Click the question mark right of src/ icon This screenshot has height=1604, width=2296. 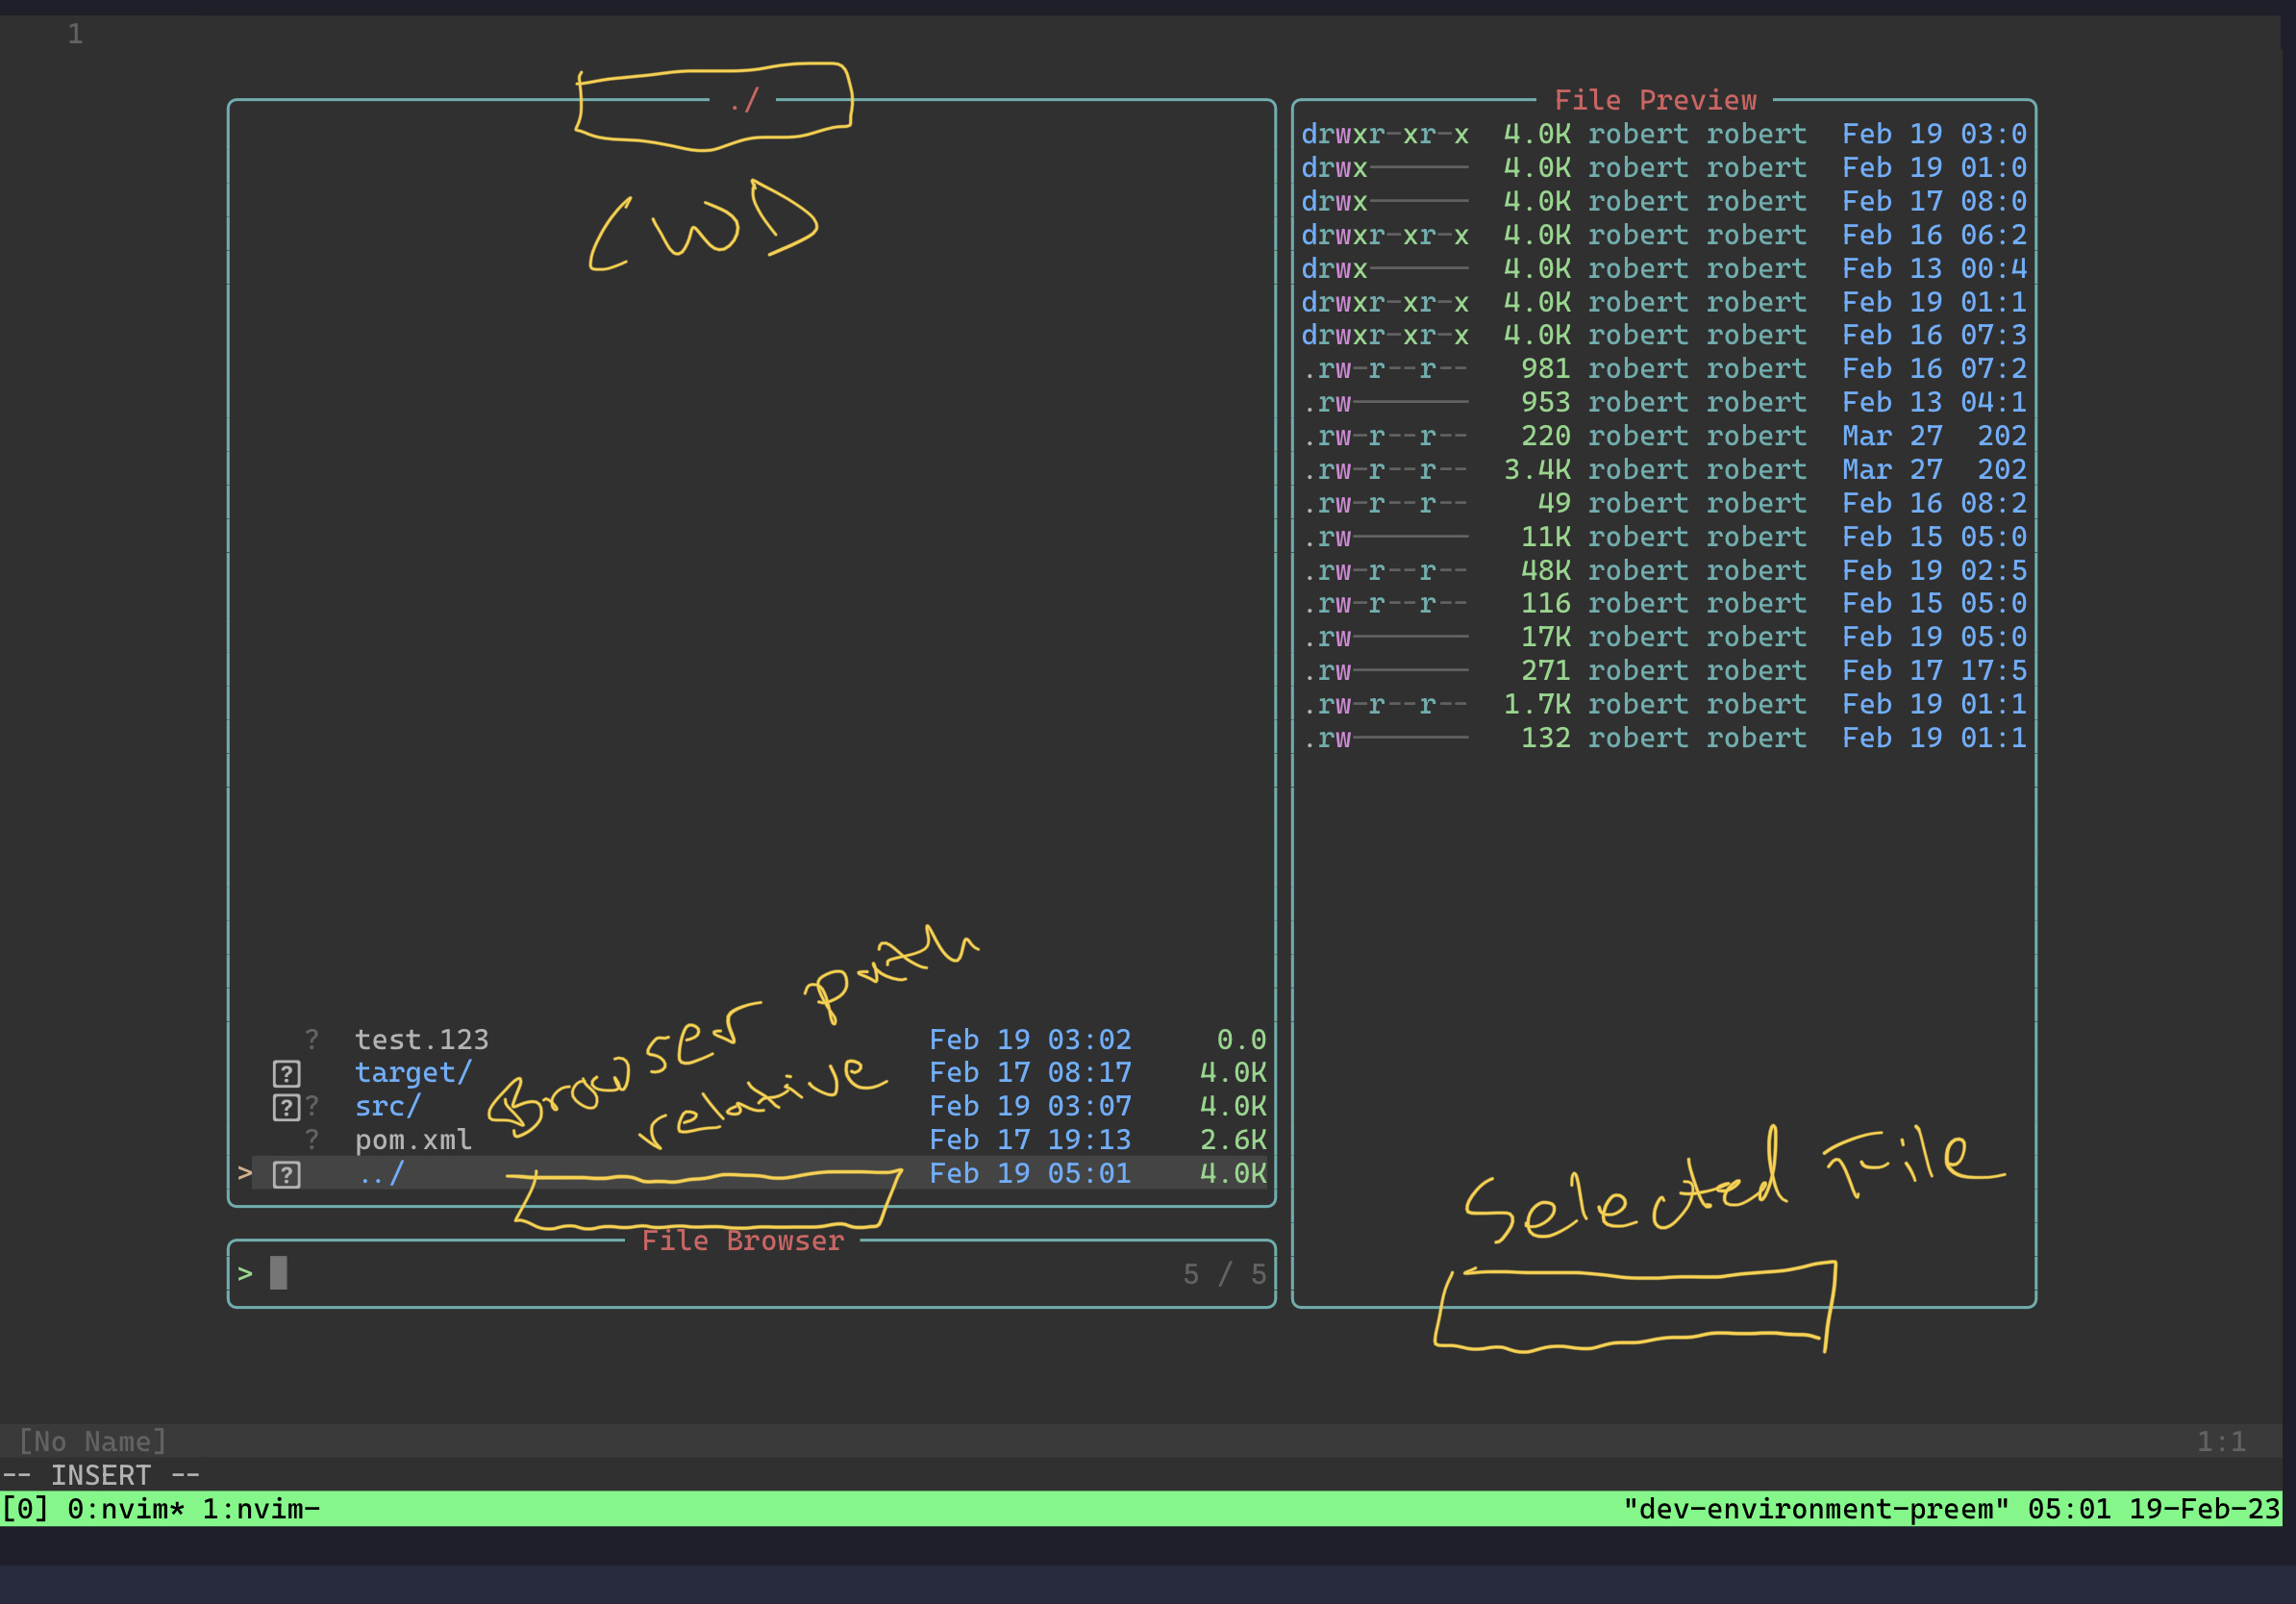click(x=312, y=1106)
